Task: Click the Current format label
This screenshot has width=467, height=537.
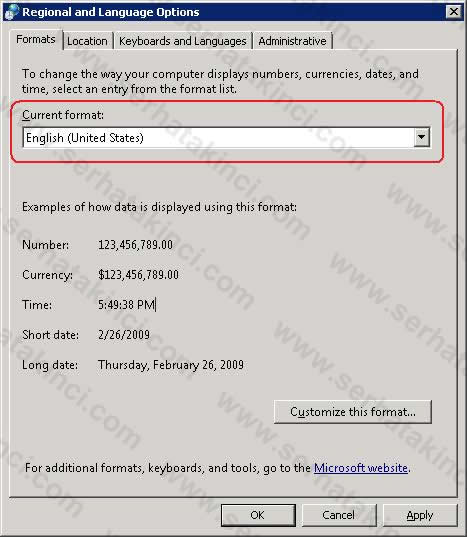Action: tap(63, 115)
